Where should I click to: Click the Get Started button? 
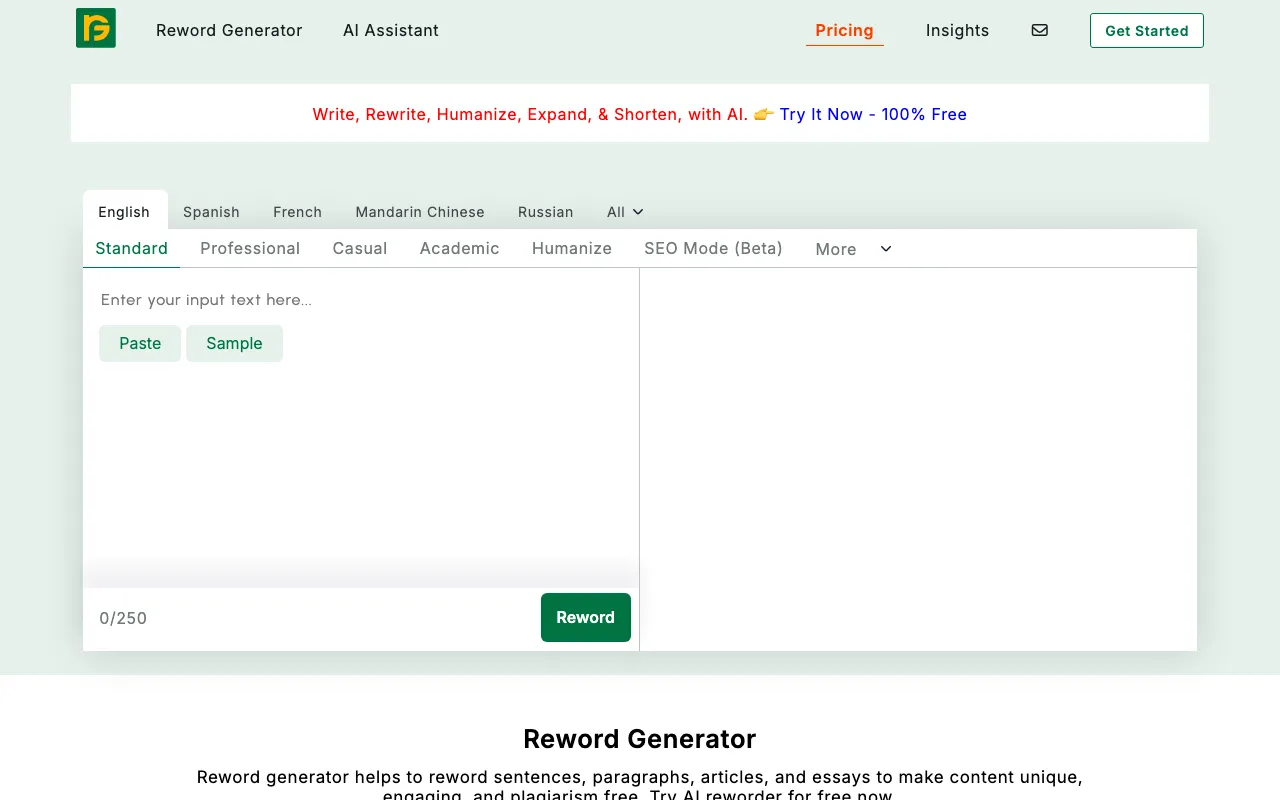tap(1147, 30)
